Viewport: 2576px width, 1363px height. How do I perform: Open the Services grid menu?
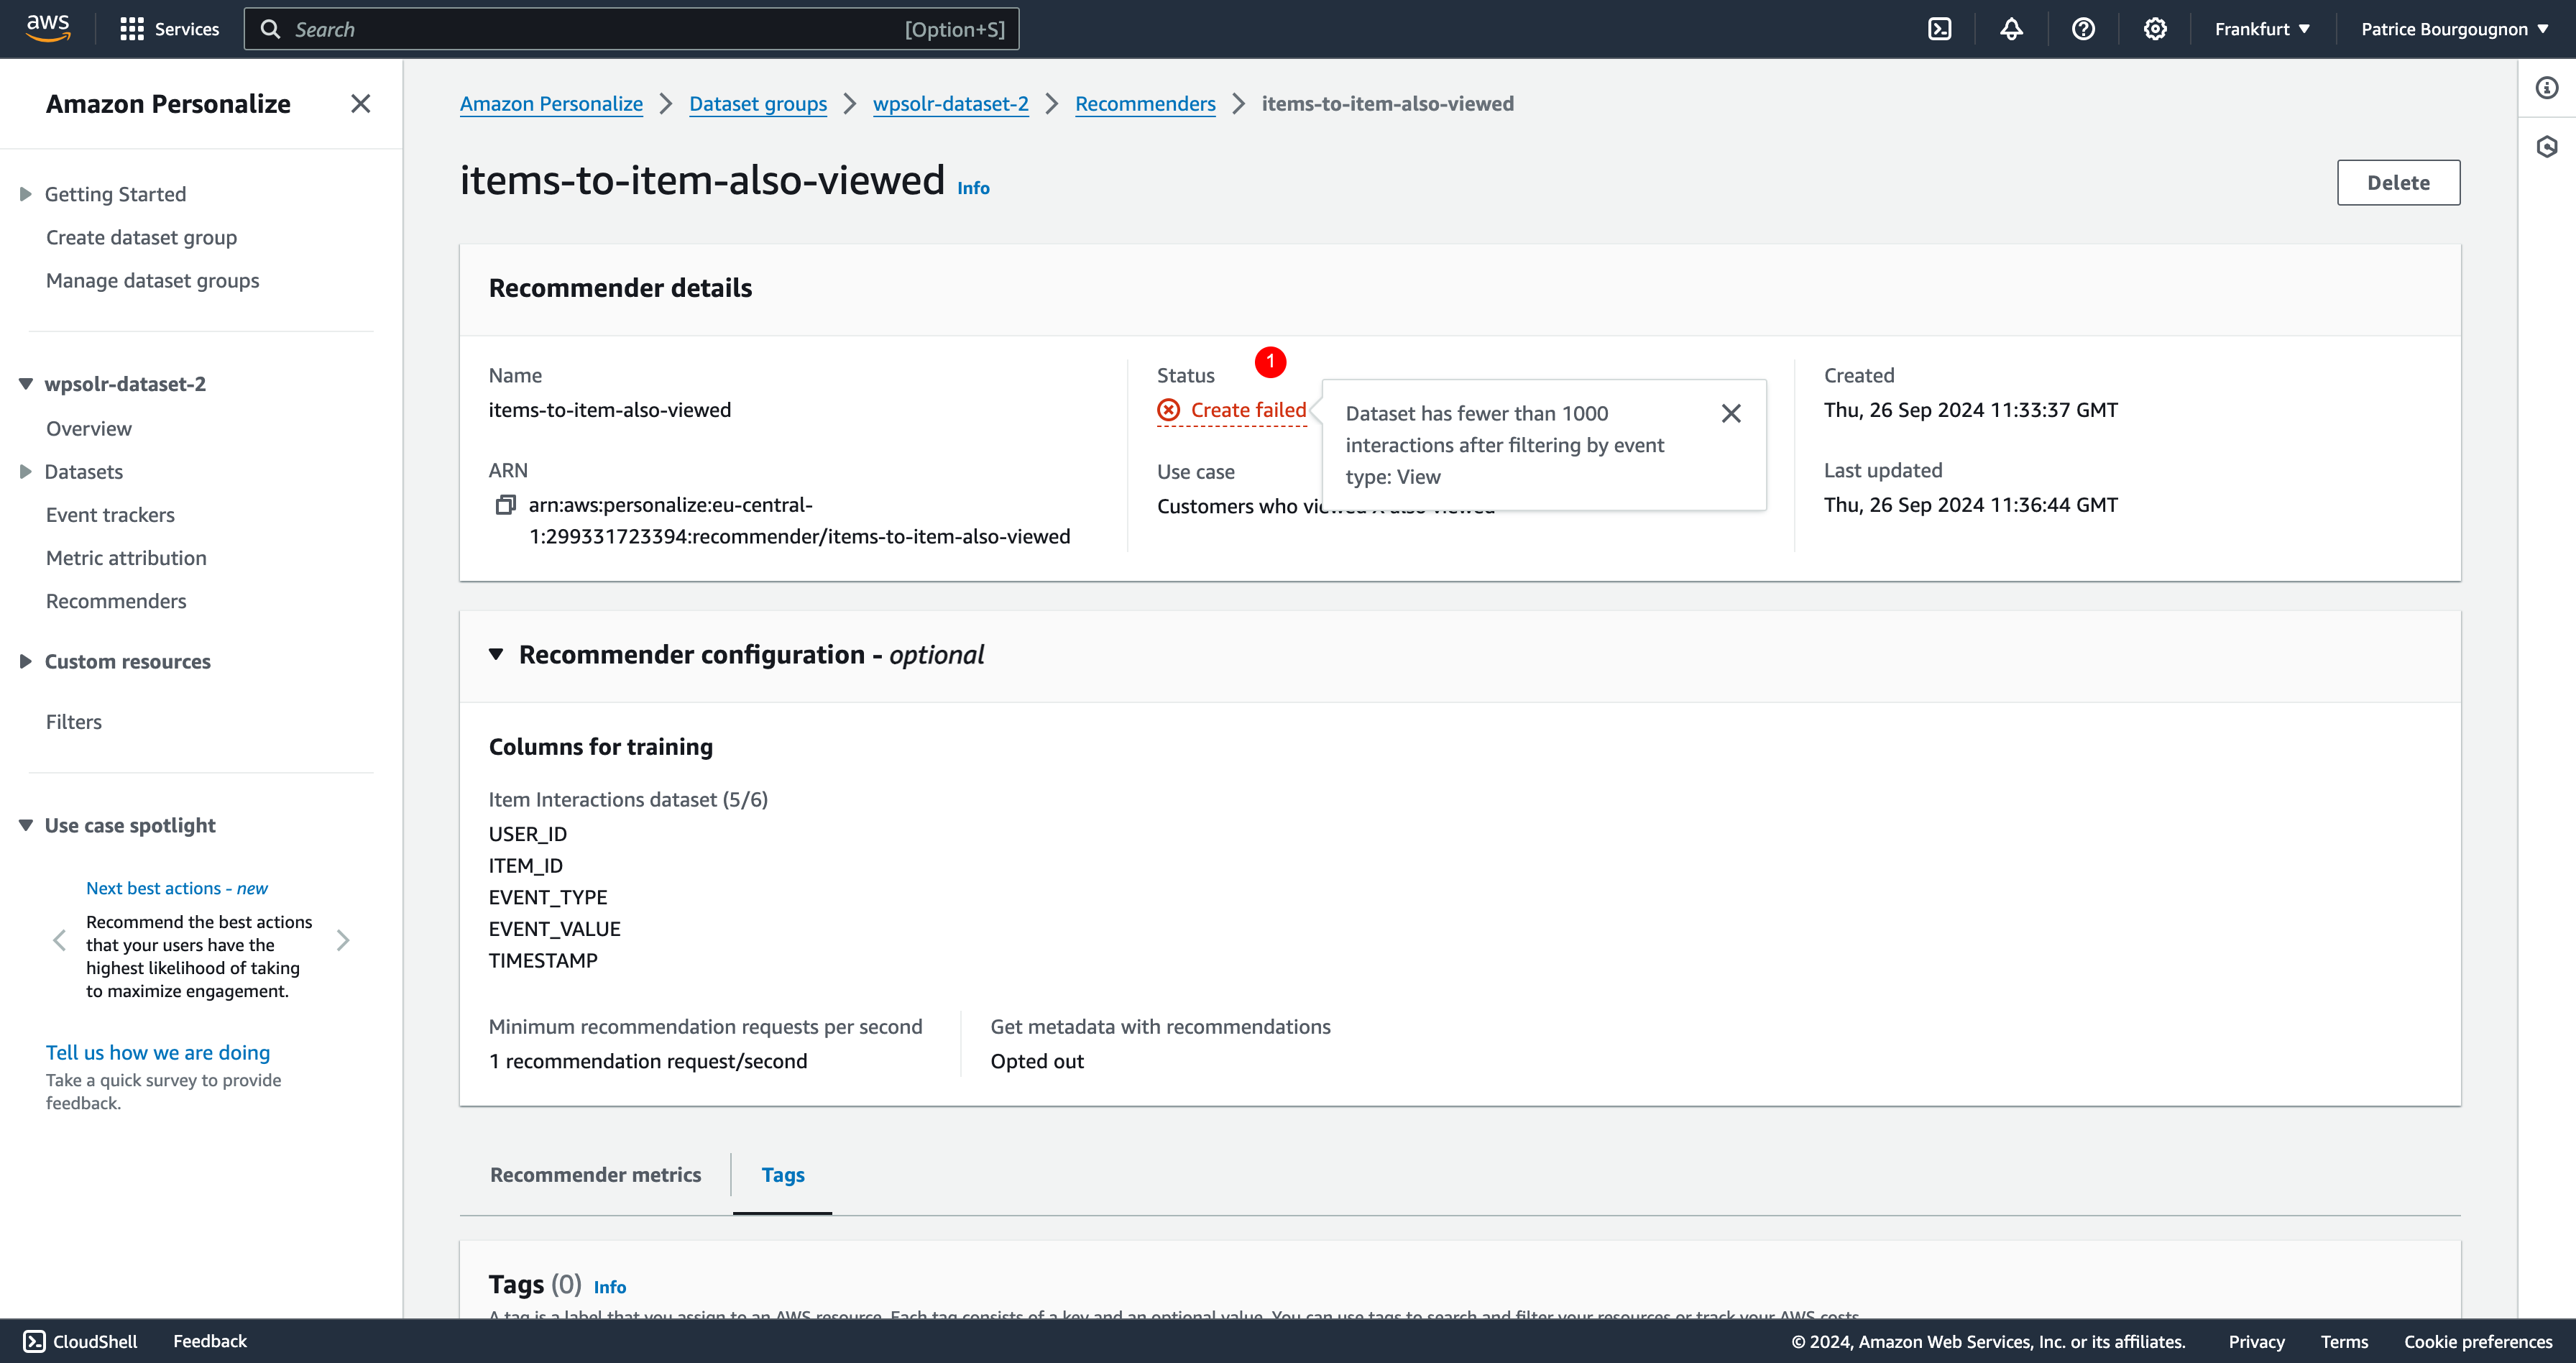[169, 29]
